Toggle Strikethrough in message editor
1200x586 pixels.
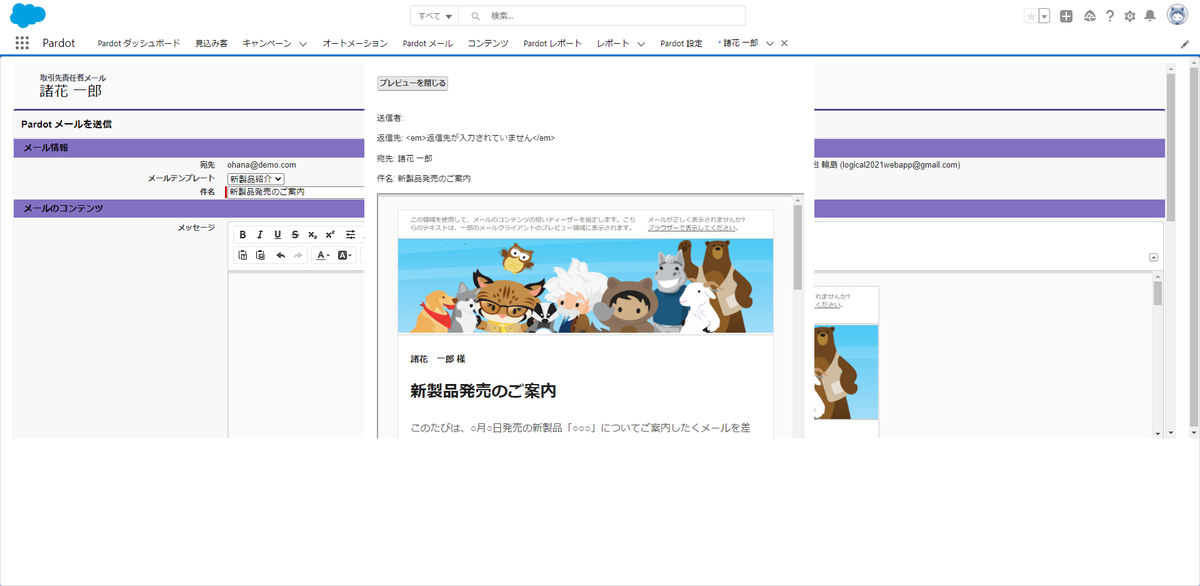click(x=295, y=234)
